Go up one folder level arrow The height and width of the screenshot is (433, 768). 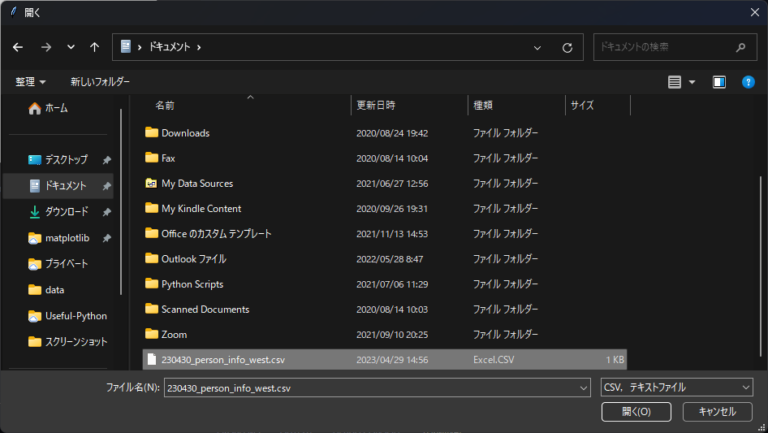click(95, 47)
